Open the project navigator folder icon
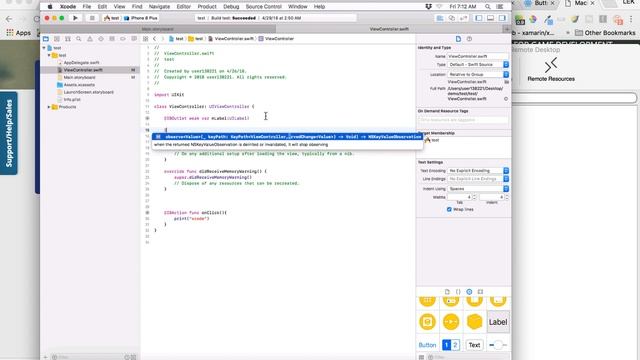Screen dimensions: 640x360 point(46,39)
